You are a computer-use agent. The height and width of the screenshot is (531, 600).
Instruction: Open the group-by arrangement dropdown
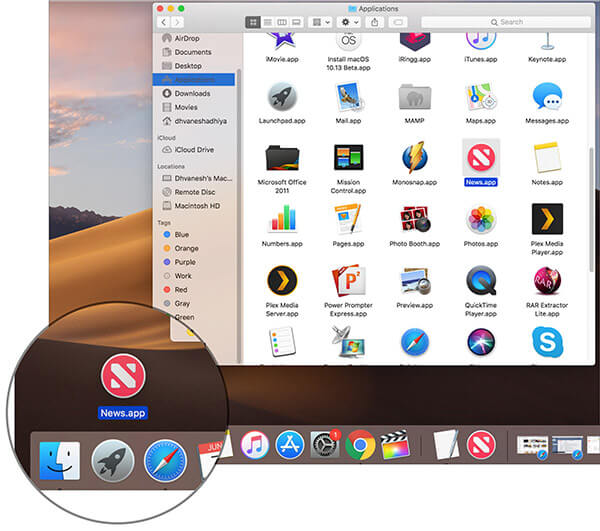coord(321,22)
